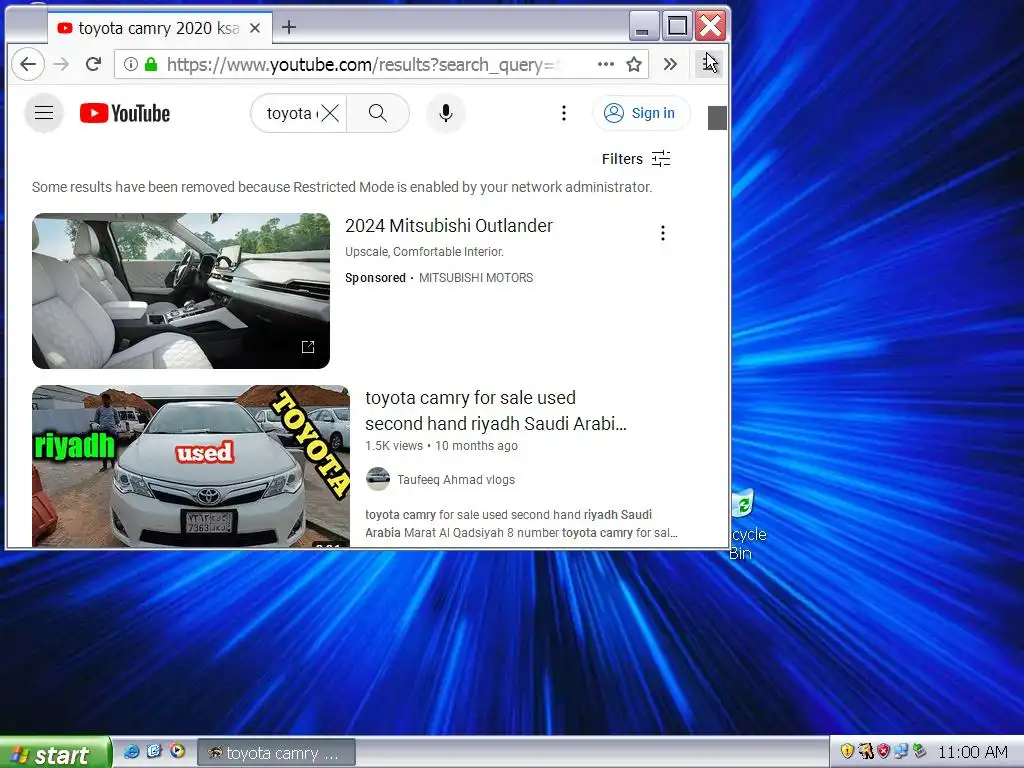The height and width of the screenshot is (768, 1024).
Task: Click the second quick launch icon
Action: point(154,752)
